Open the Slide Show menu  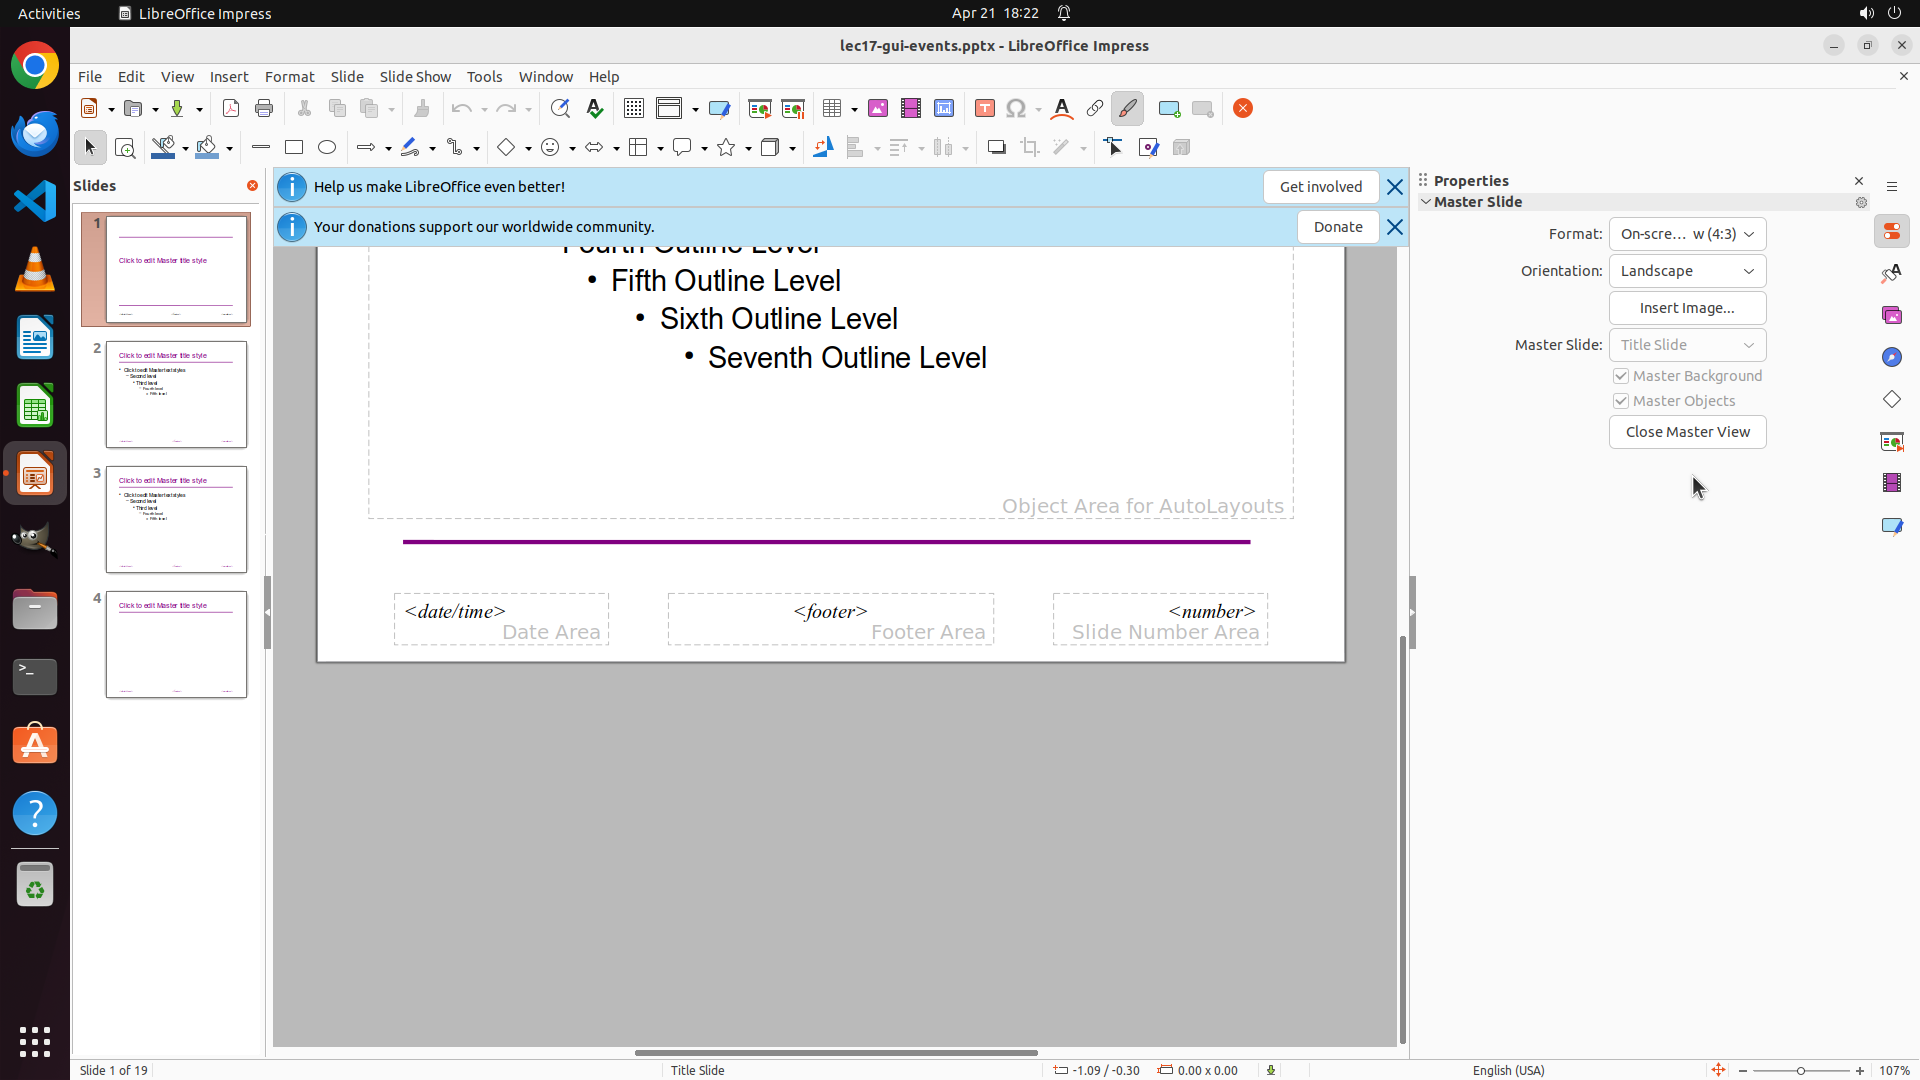pos(415,77)
